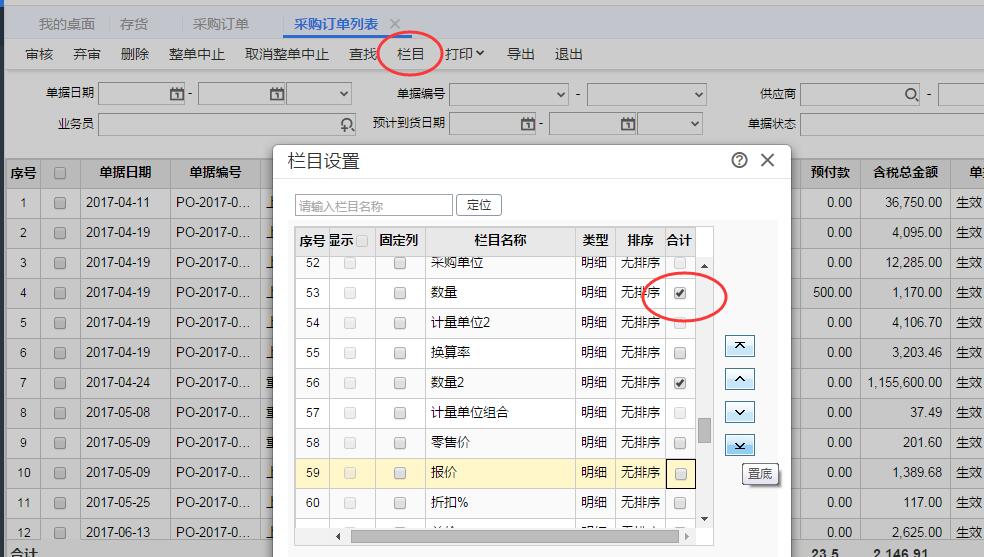Click 栏目 in the toolbar
984x557 pixels.
coord(411,54)
